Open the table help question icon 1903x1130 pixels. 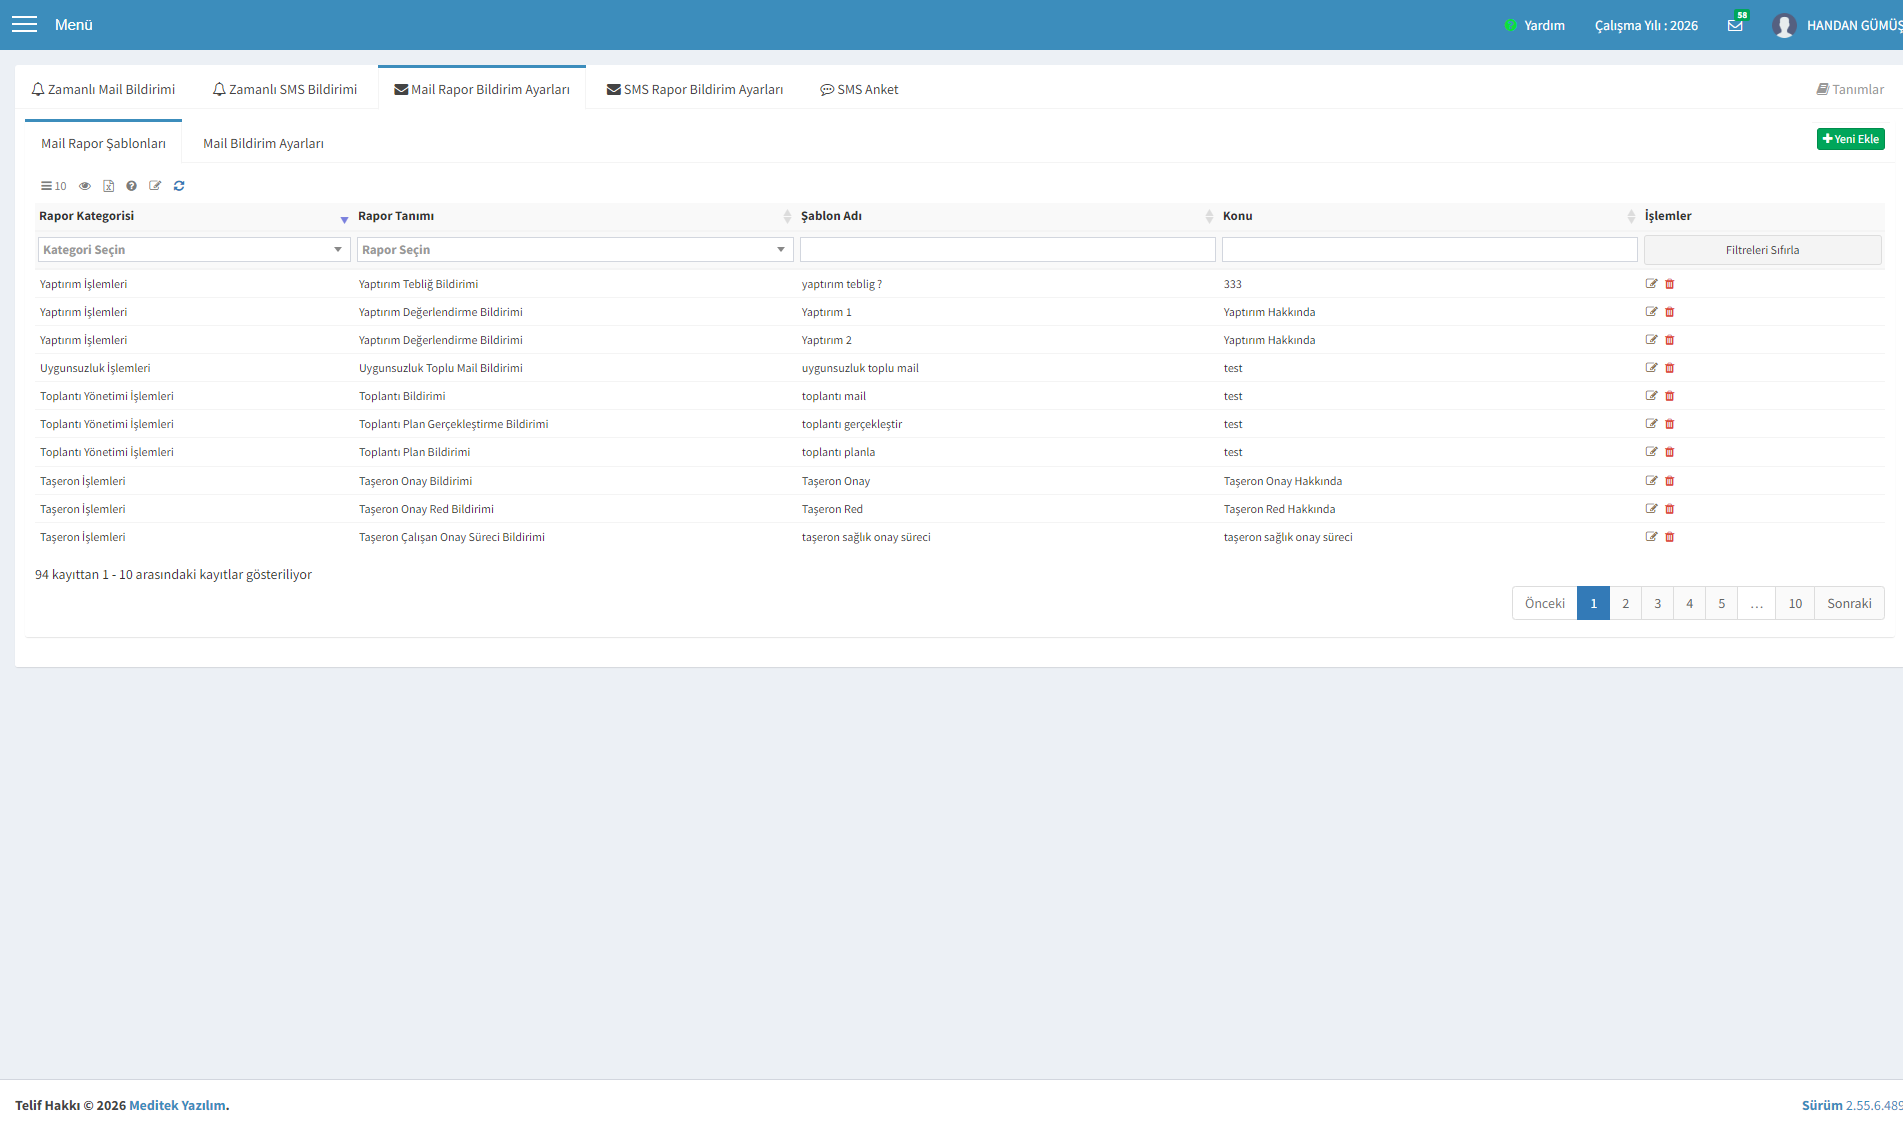click(131, 186)
